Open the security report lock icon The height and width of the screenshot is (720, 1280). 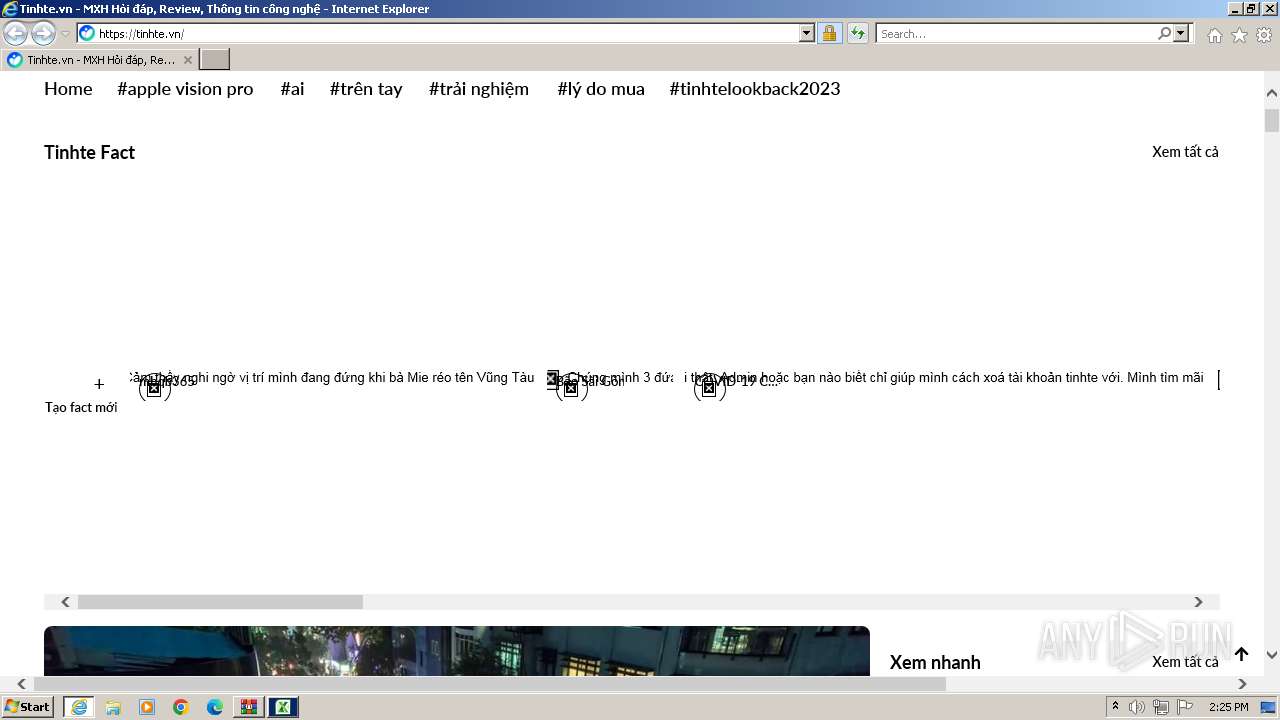829,34
